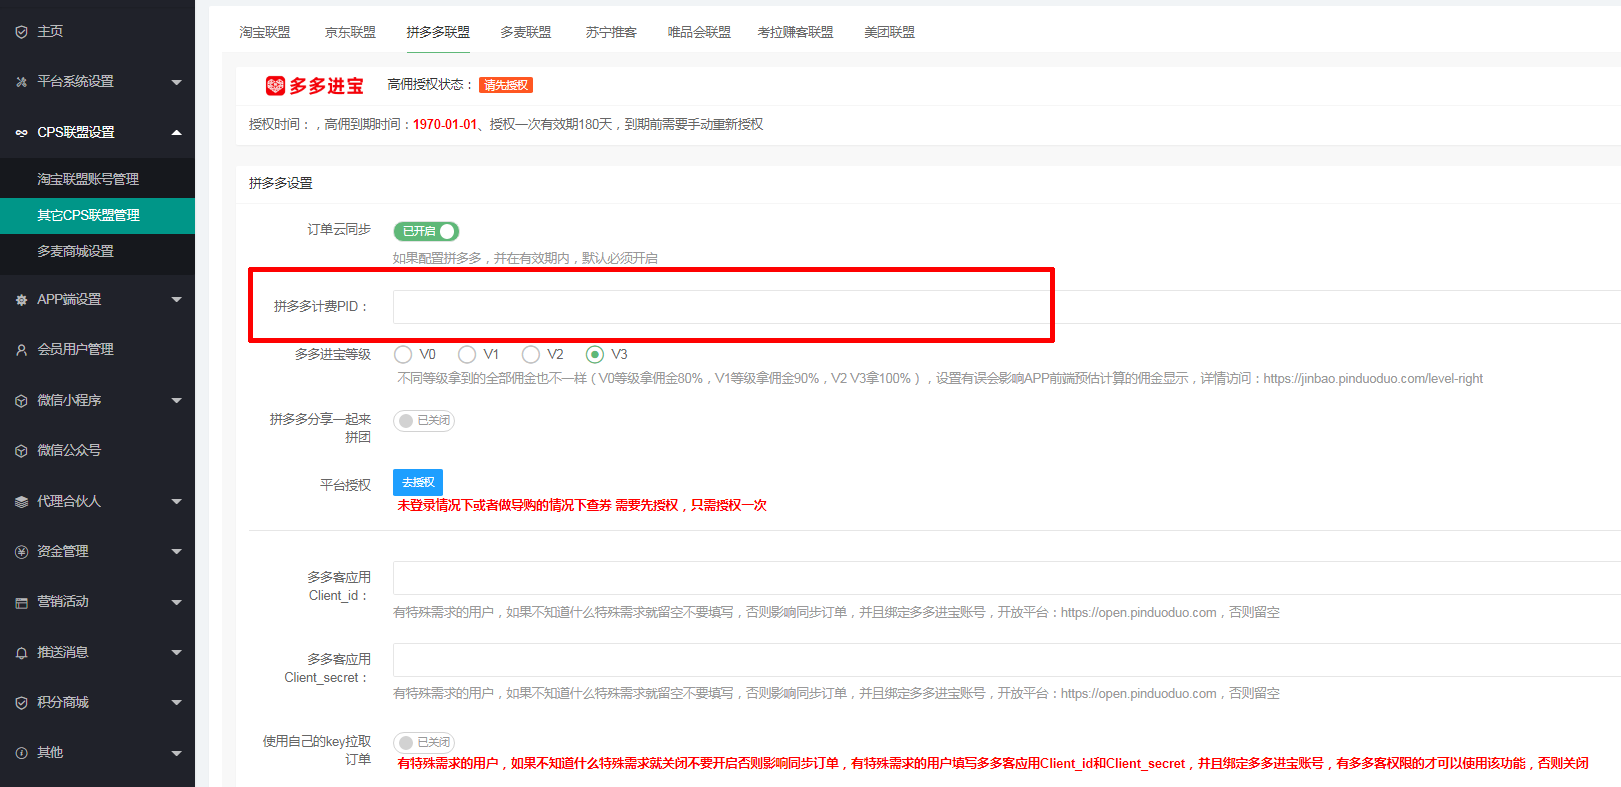Click the 微信公众号 cube icon
1621x787 pixels.
[21, 451]
